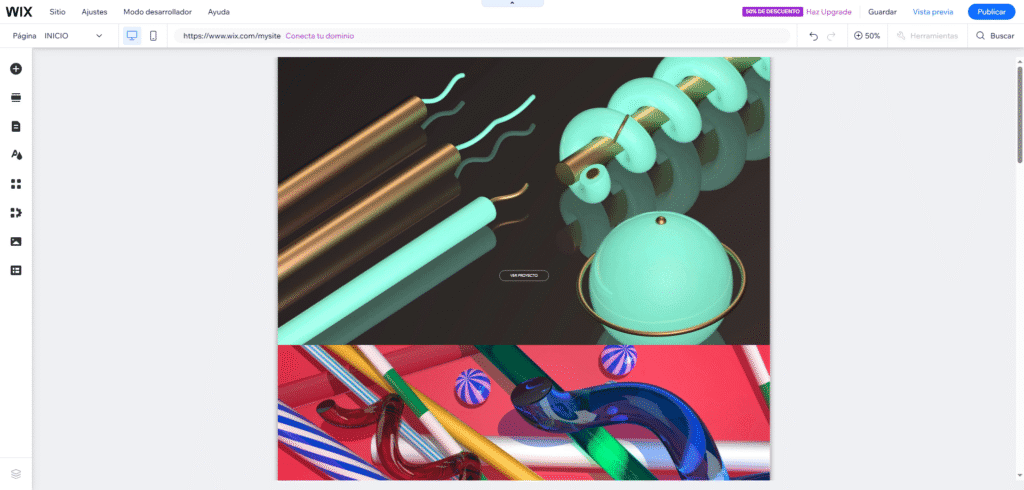The image size is (1024, 490).
Task: Open the Layers icon at bottom left
Action: point(16,473)
